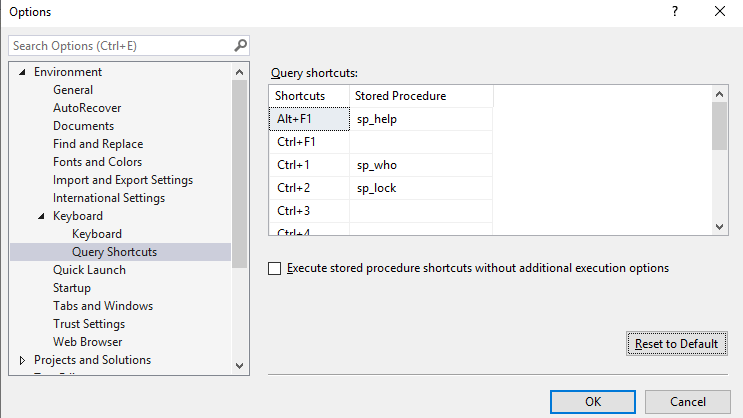Image resolution: width=743 pixels, height=418 pixels.
Task: Select Fonts and Colors in tree
Action: (x=97, y=162)
